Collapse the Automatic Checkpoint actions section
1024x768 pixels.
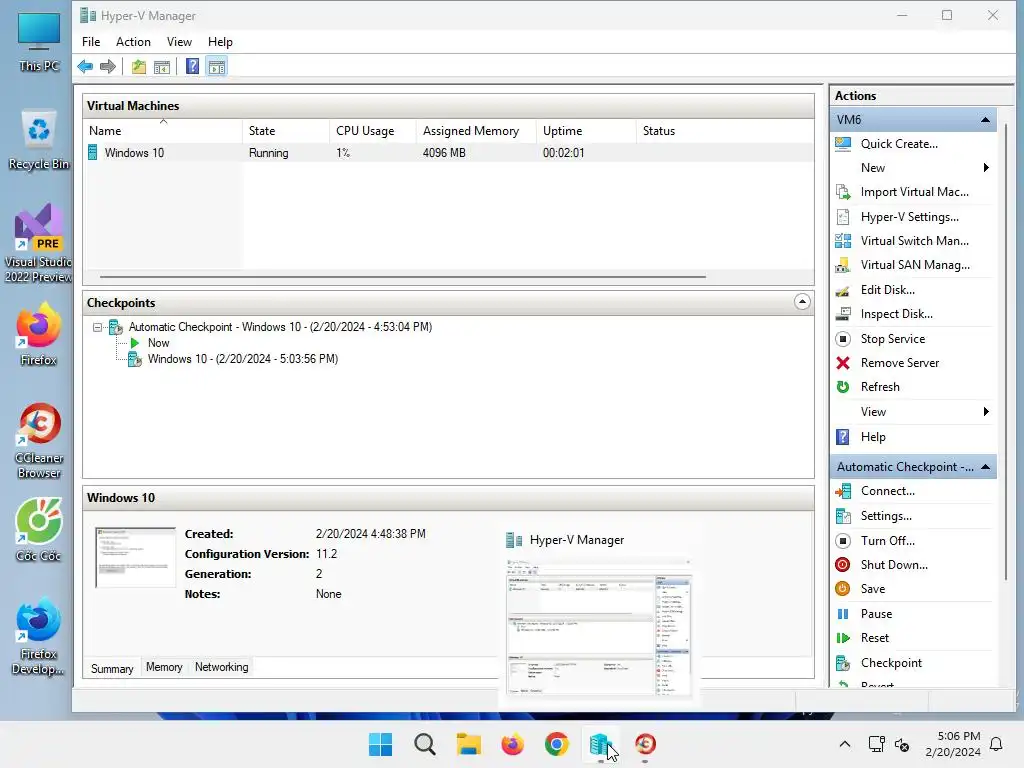click(985, 467)
